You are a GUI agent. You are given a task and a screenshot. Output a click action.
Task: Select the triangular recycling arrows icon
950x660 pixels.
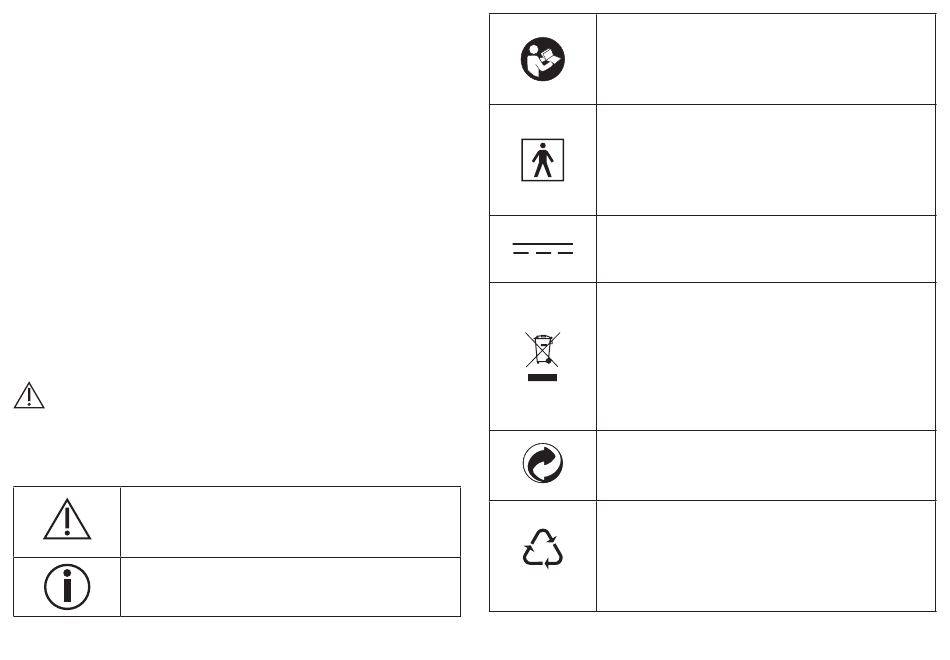(543, 548)
